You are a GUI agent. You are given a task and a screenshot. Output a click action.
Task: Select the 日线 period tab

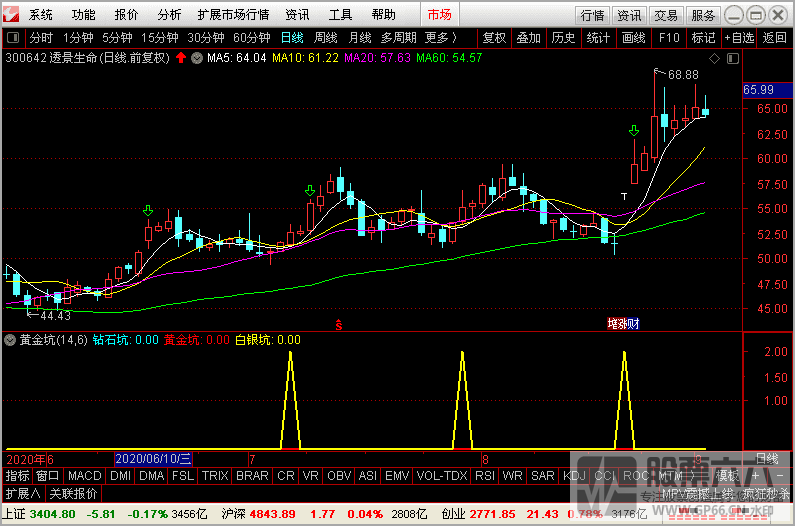point(292,38)
